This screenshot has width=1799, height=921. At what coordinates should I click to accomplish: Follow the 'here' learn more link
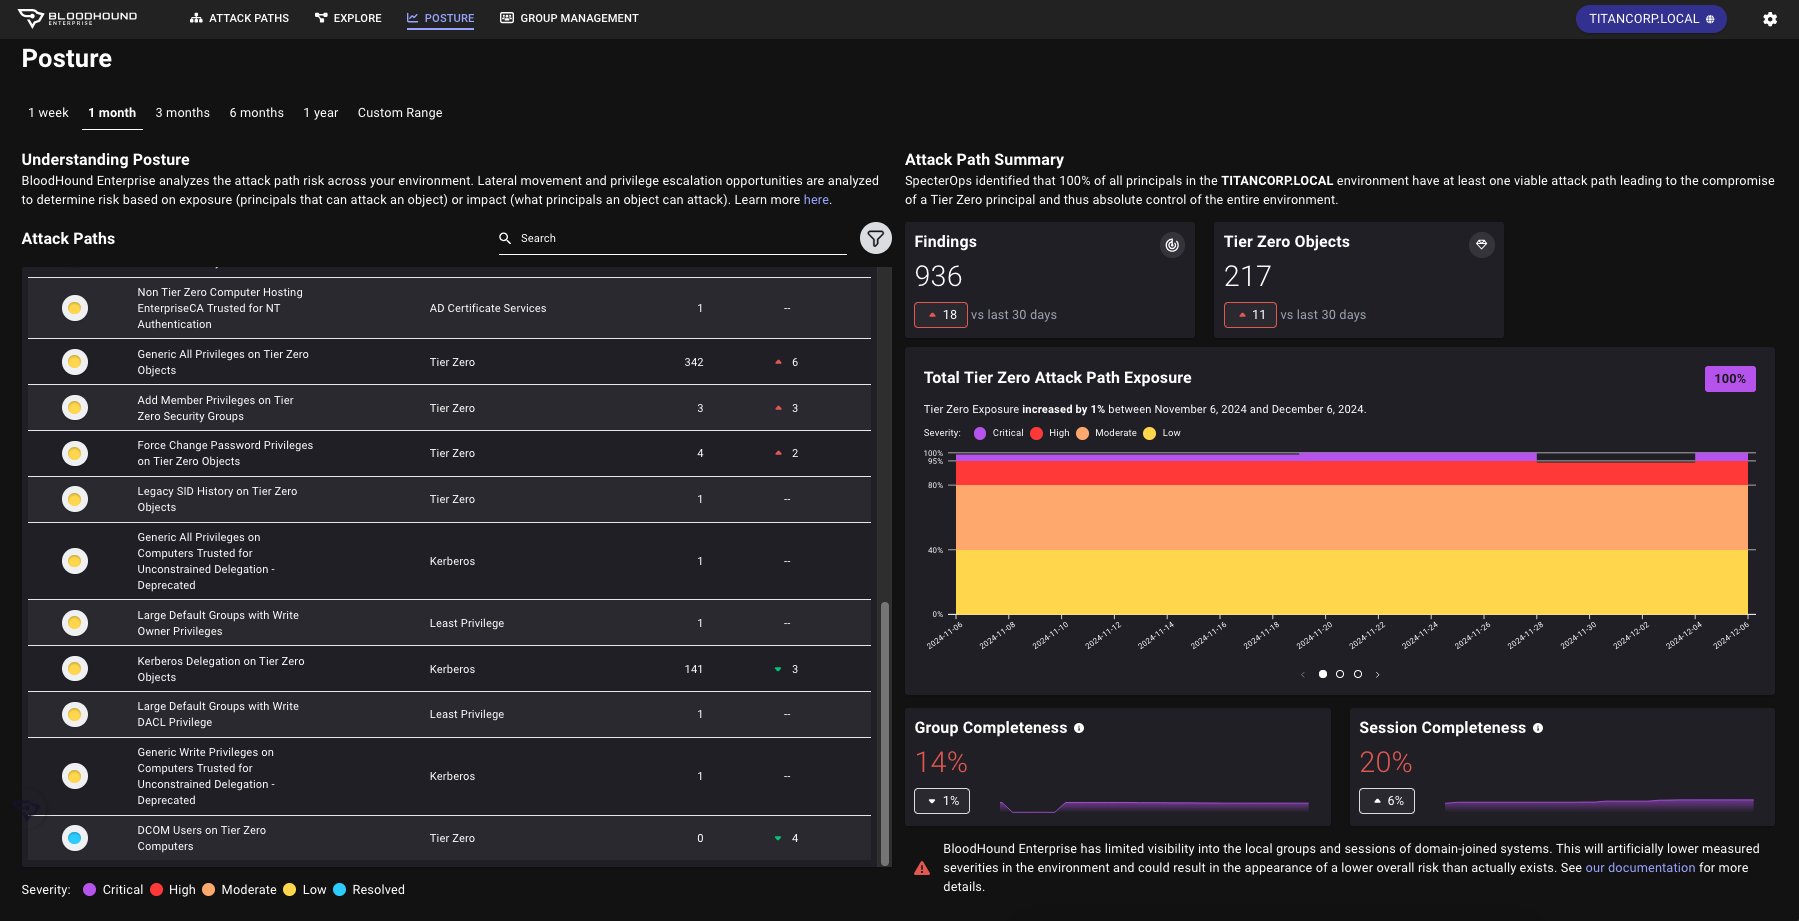(816, 200)
